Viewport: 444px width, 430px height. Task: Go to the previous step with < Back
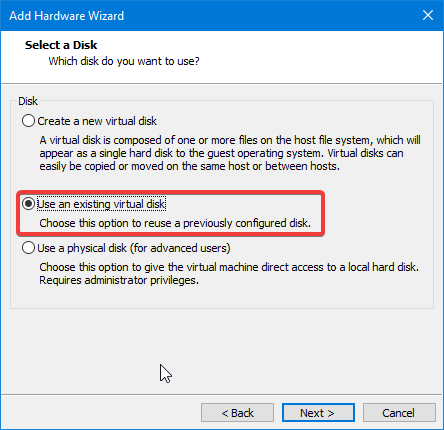click(x=237, y=413)
